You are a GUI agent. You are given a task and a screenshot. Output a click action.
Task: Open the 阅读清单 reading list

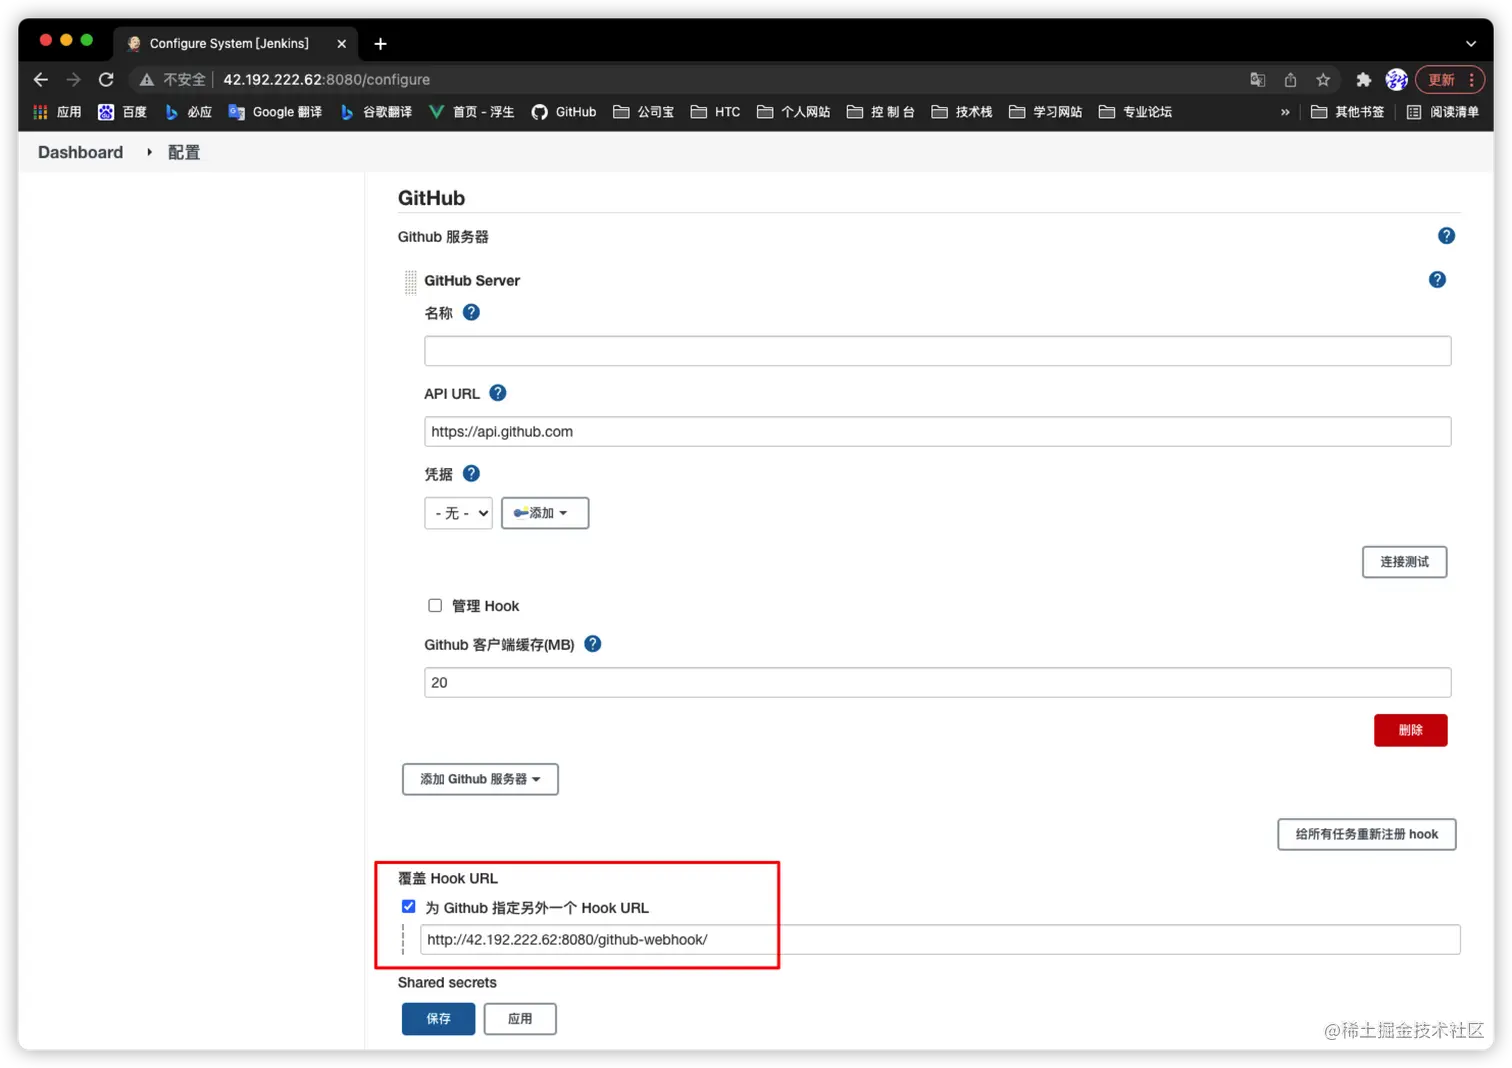[1443, 112]
